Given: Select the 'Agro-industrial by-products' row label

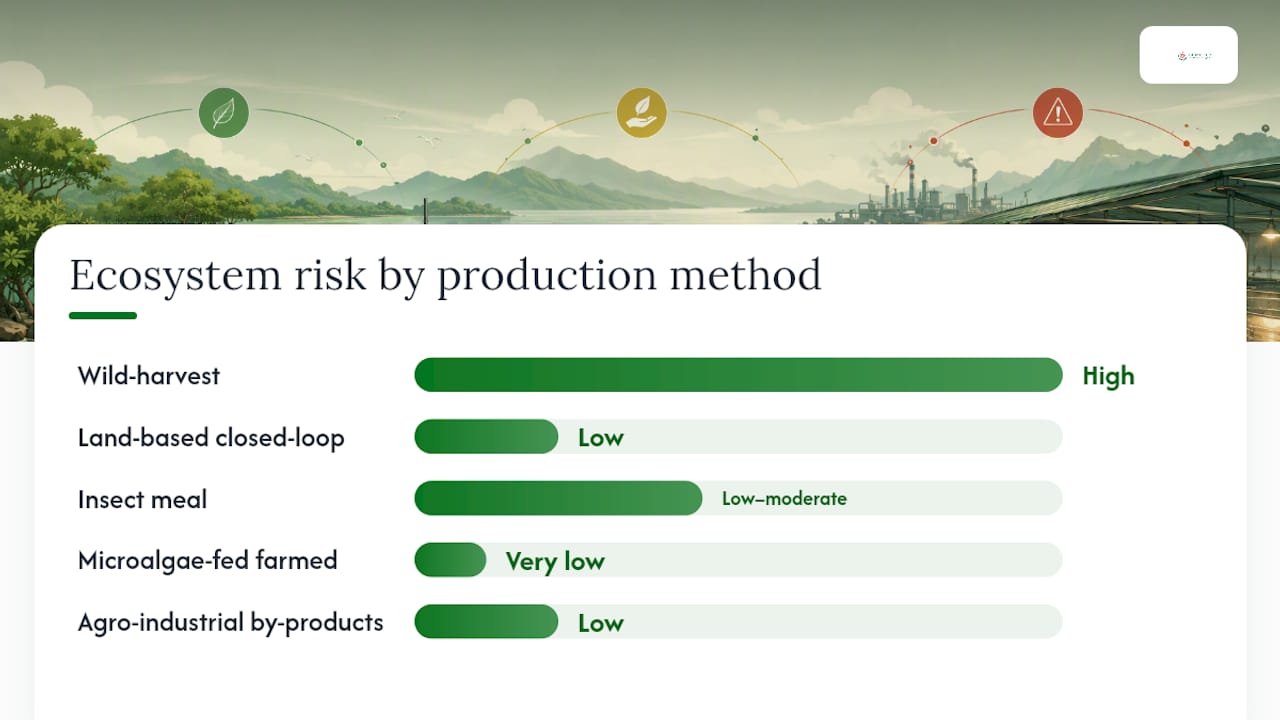Looking at the screenshot, I should [231, 622].
